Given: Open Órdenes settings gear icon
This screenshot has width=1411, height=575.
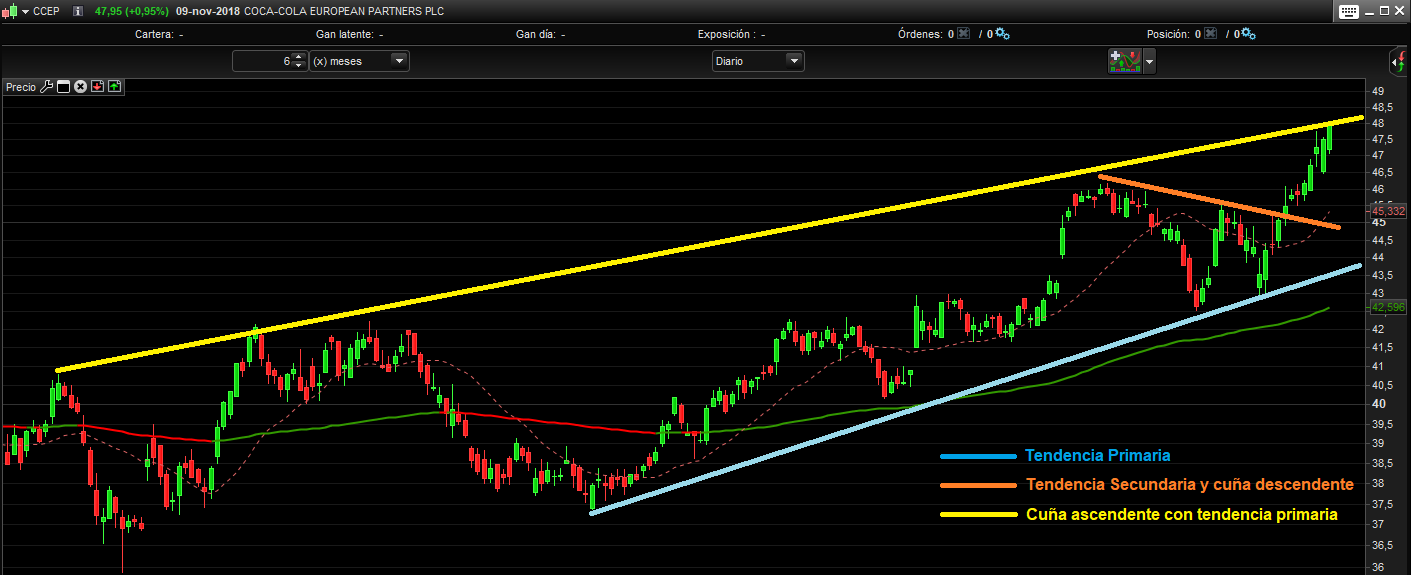Looking at the screenshot, I should click(1002, 34).
